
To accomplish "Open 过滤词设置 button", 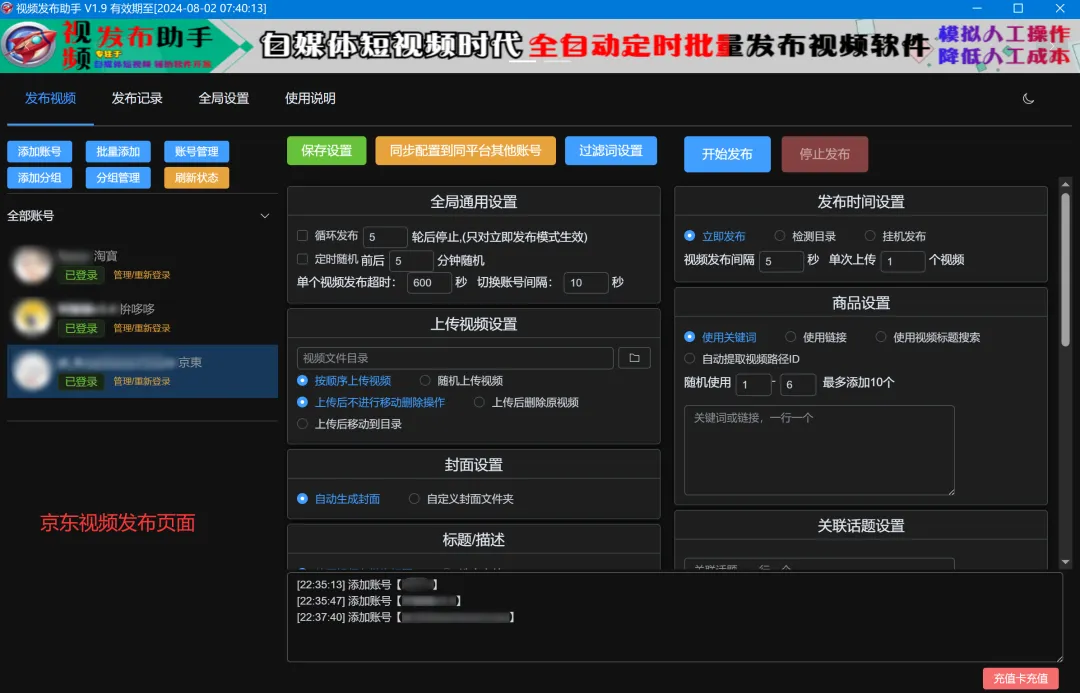I will click(x=611, y=151).
